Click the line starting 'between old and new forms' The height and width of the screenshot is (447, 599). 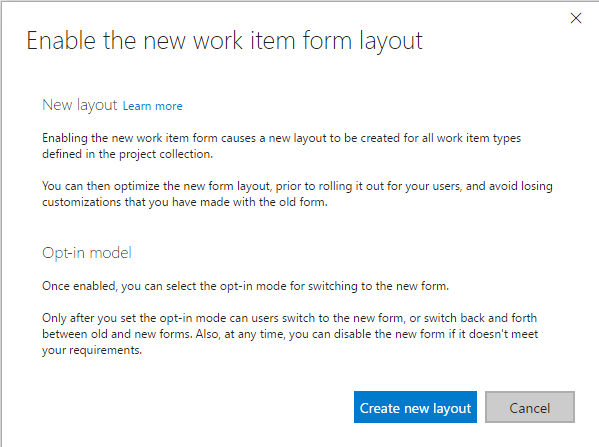(x=290, y=334)
